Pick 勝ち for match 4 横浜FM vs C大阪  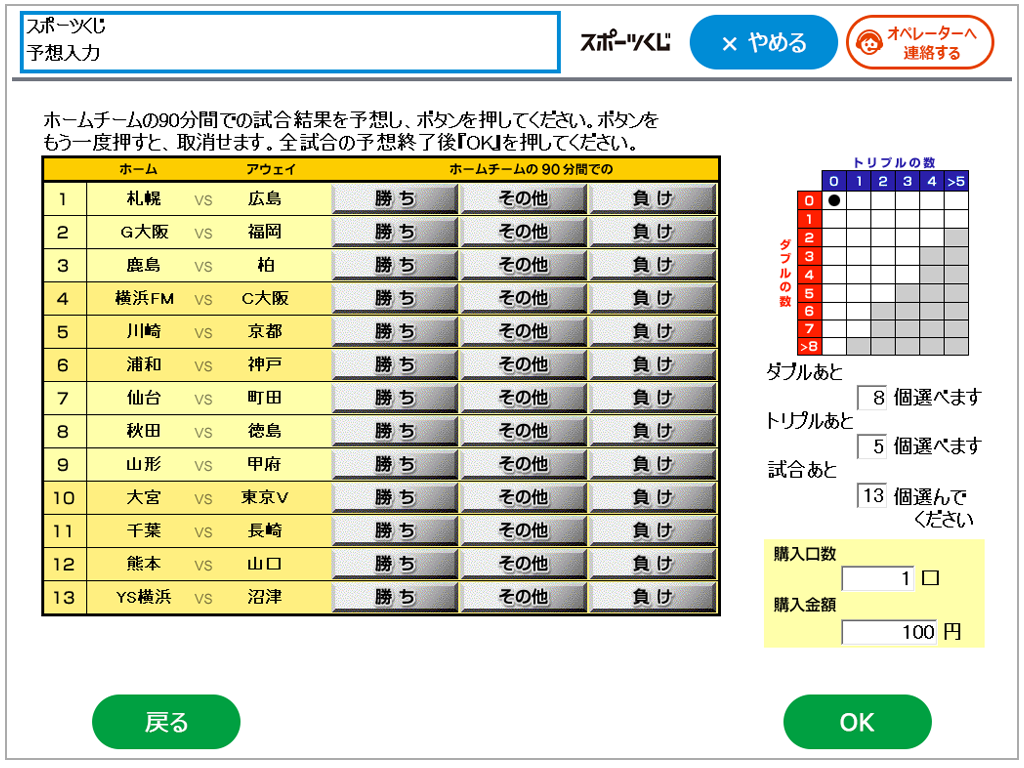(395, 298)
